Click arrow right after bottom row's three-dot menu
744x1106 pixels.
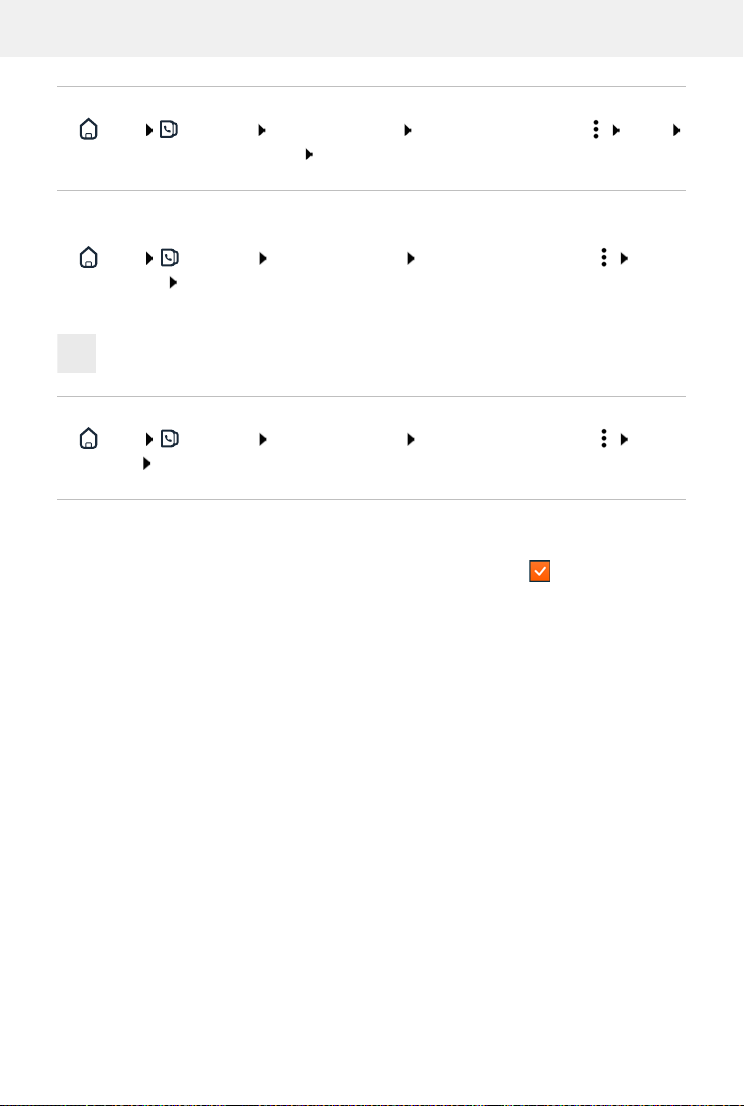coord(624,437)
